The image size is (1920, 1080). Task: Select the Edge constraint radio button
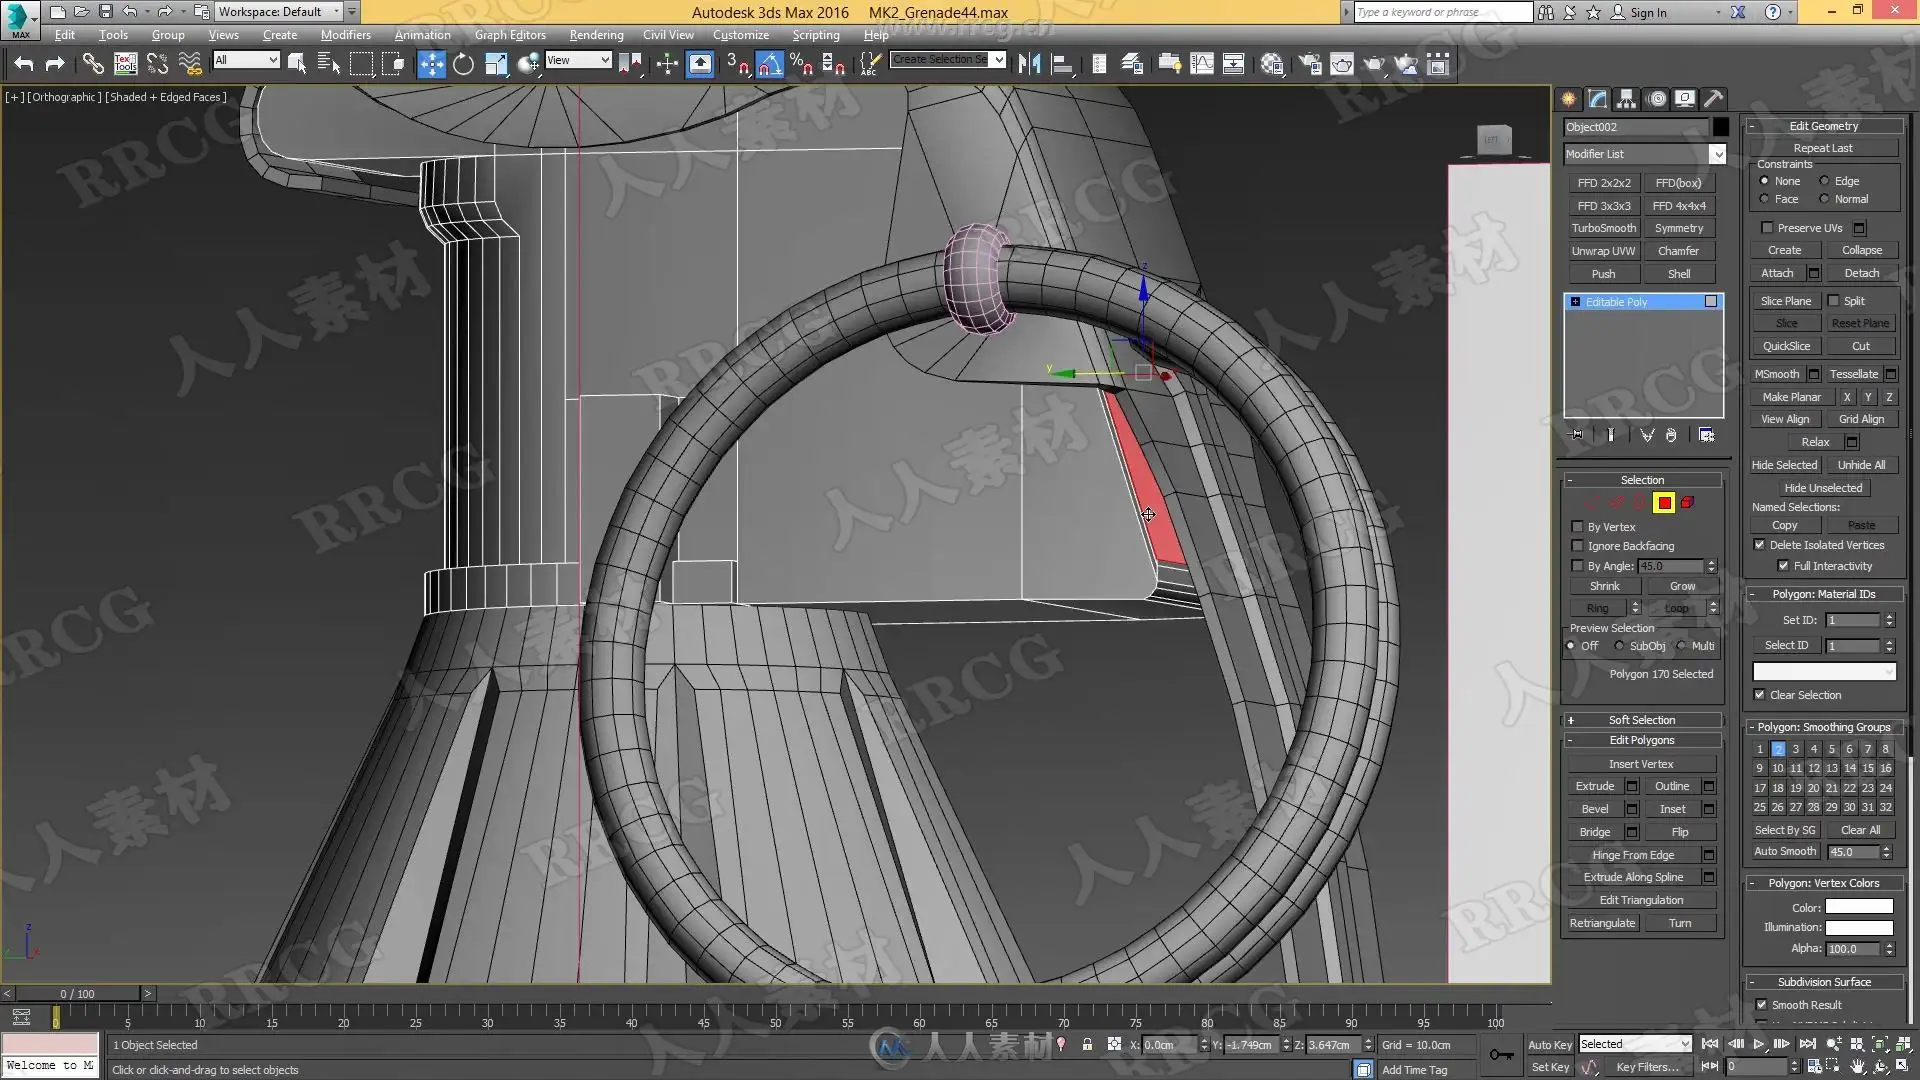pos(1825,181)
